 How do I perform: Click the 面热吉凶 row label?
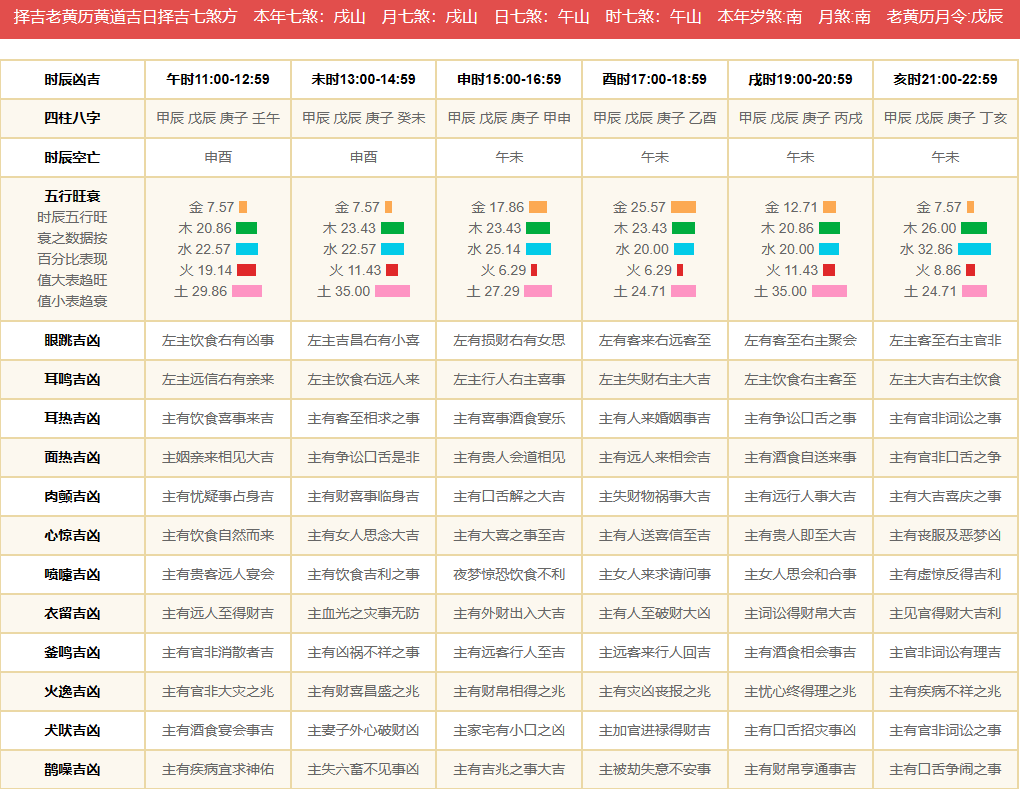[x=72, y=457]
